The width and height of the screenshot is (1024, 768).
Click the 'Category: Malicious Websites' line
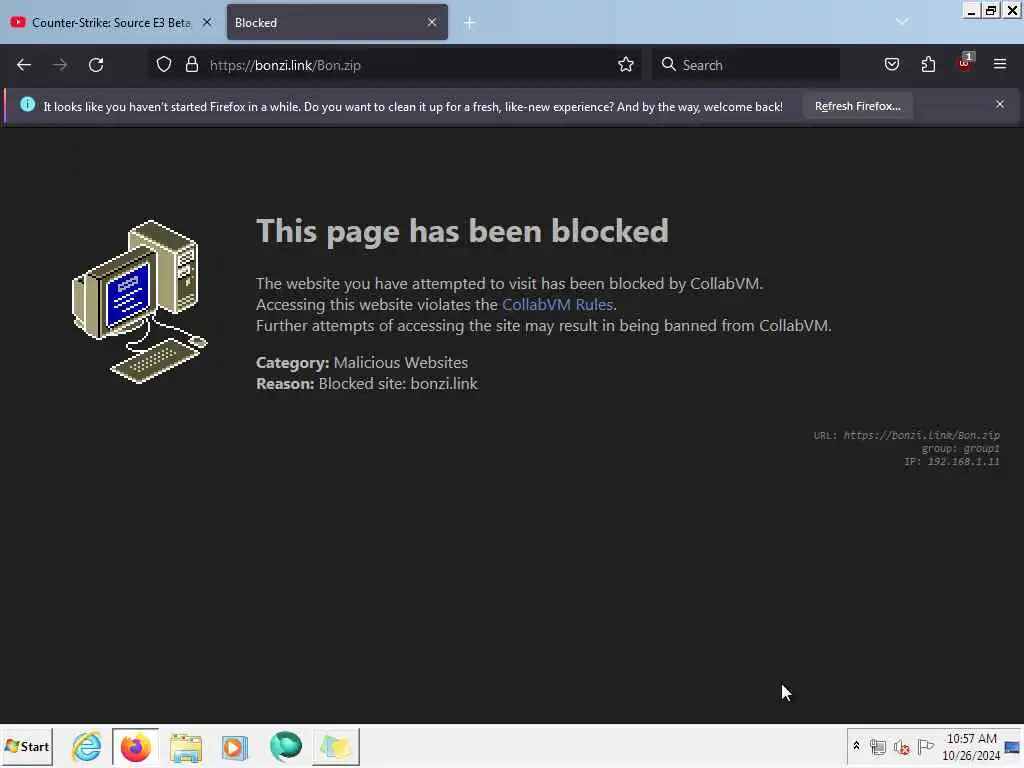362,362
